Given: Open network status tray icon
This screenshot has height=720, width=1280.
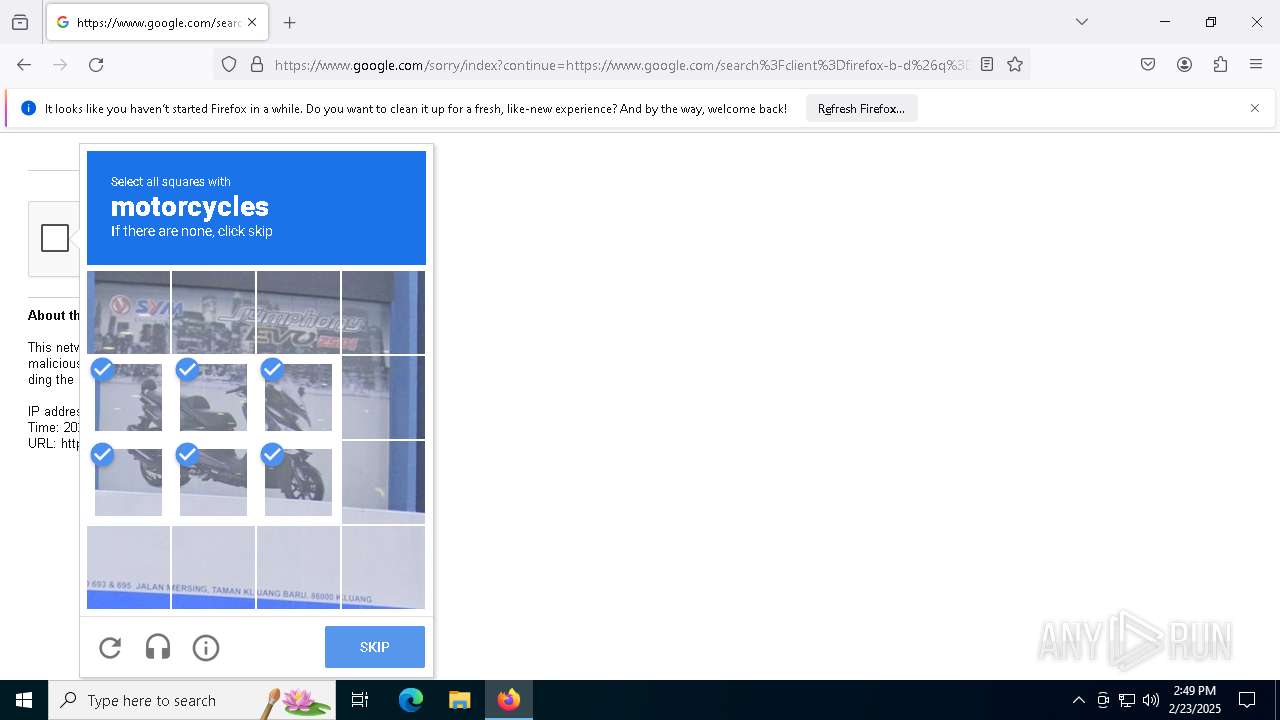Looking at the screenshot, I should click(1127, 700).
